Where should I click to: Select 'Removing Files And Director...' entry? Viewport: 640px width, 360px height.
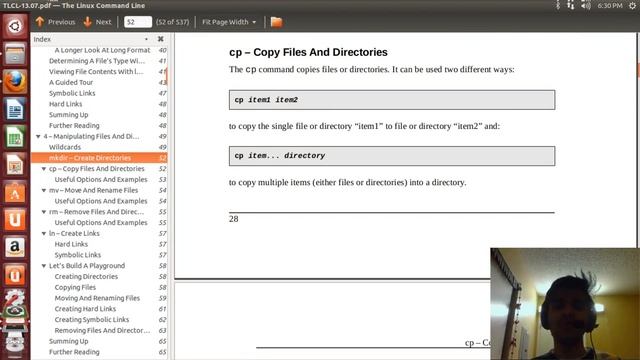pyautogui.click(x=102, y=330)
